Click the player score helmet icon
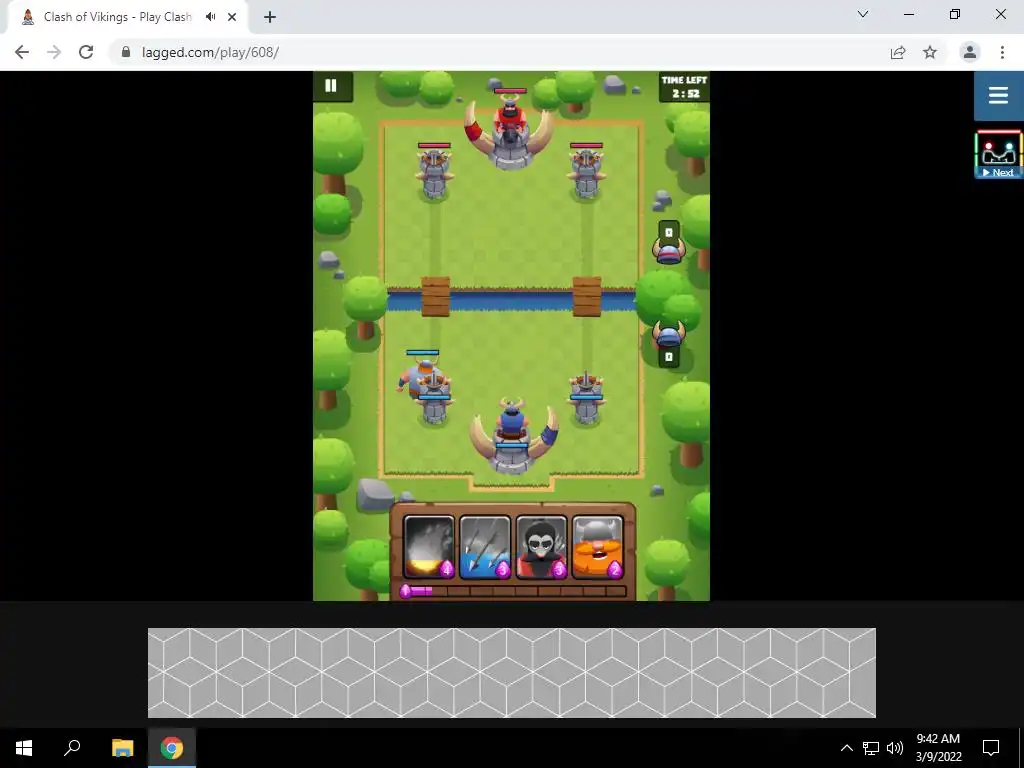Screen dimensions: 1024x768 669,334
